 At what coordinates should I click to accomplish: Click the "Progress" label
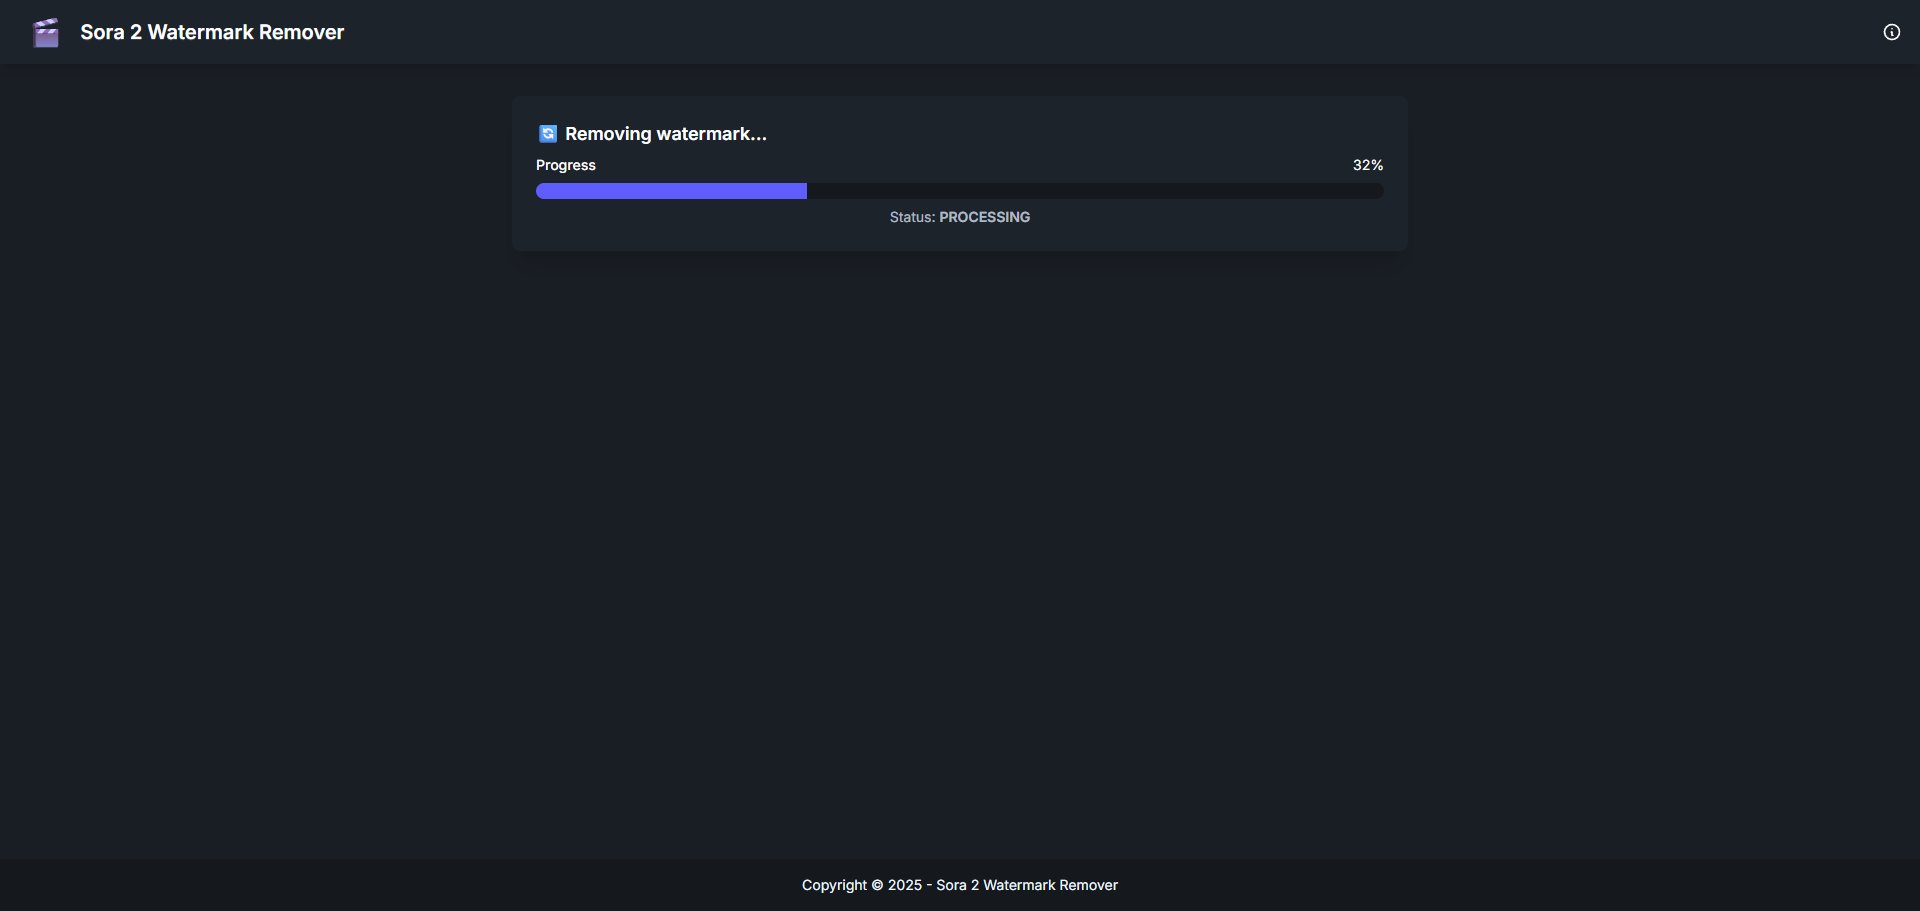coord(565,165)
